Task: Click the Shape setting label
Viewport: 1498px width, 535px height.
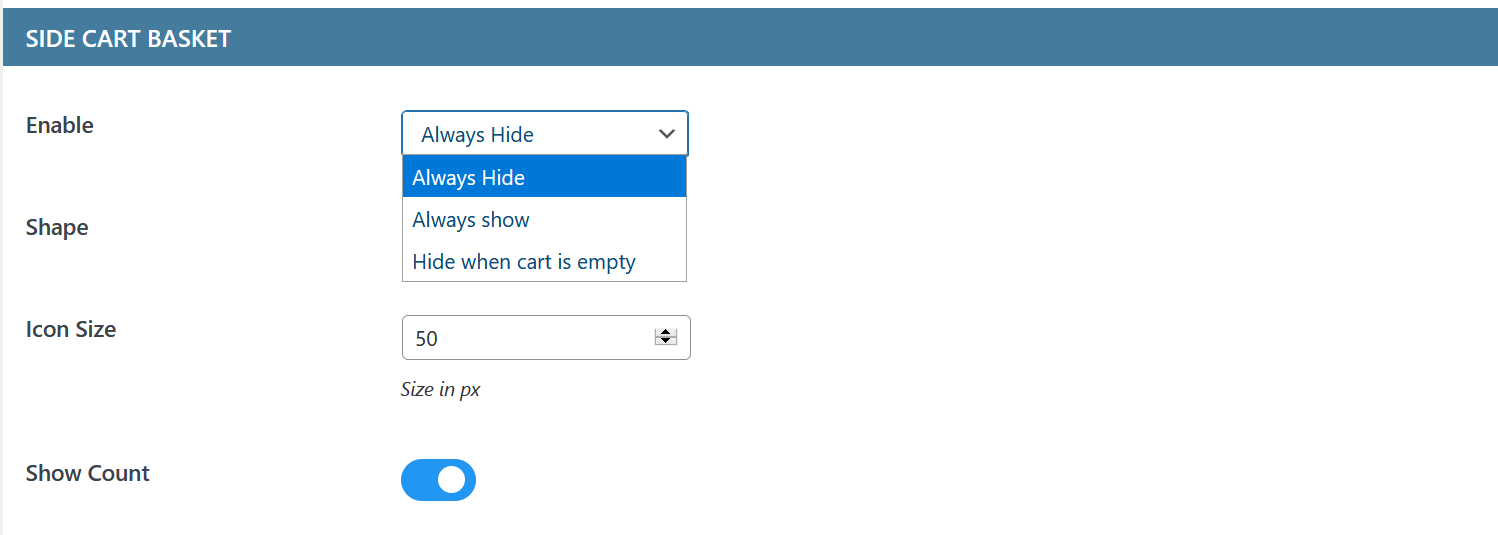Action: coord(57,228)
